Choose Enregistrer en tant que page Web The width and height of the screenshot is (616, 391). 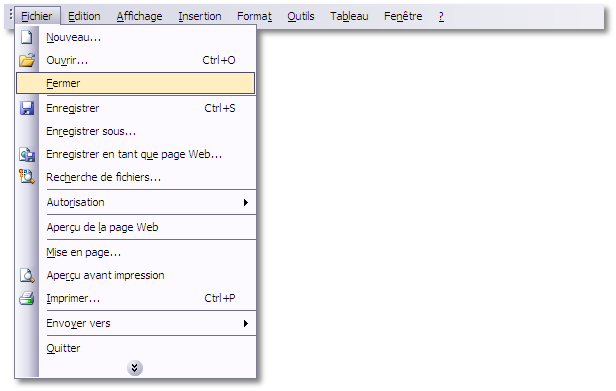136,154
